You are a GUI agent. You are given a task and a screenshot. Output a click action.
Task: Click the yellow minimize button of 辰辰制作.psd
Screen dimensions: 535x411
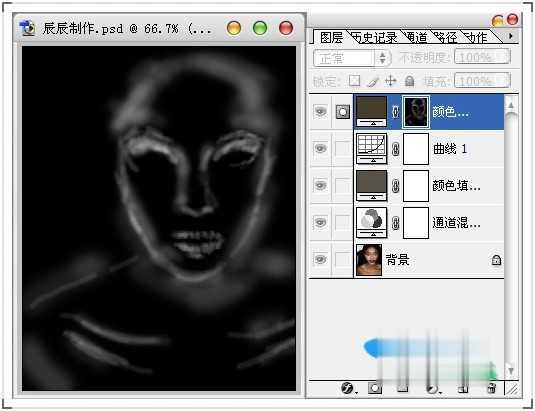234,28
